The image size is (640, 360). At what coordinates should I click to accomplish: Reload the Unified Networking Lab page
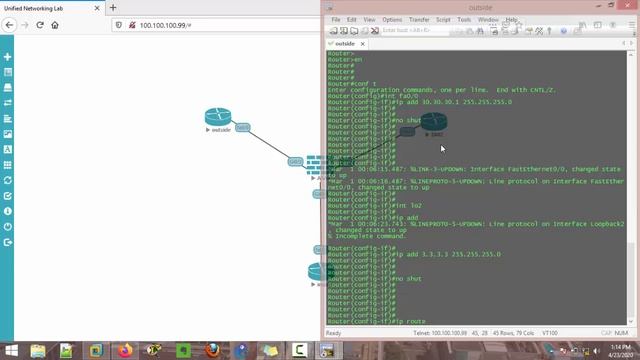40,25
